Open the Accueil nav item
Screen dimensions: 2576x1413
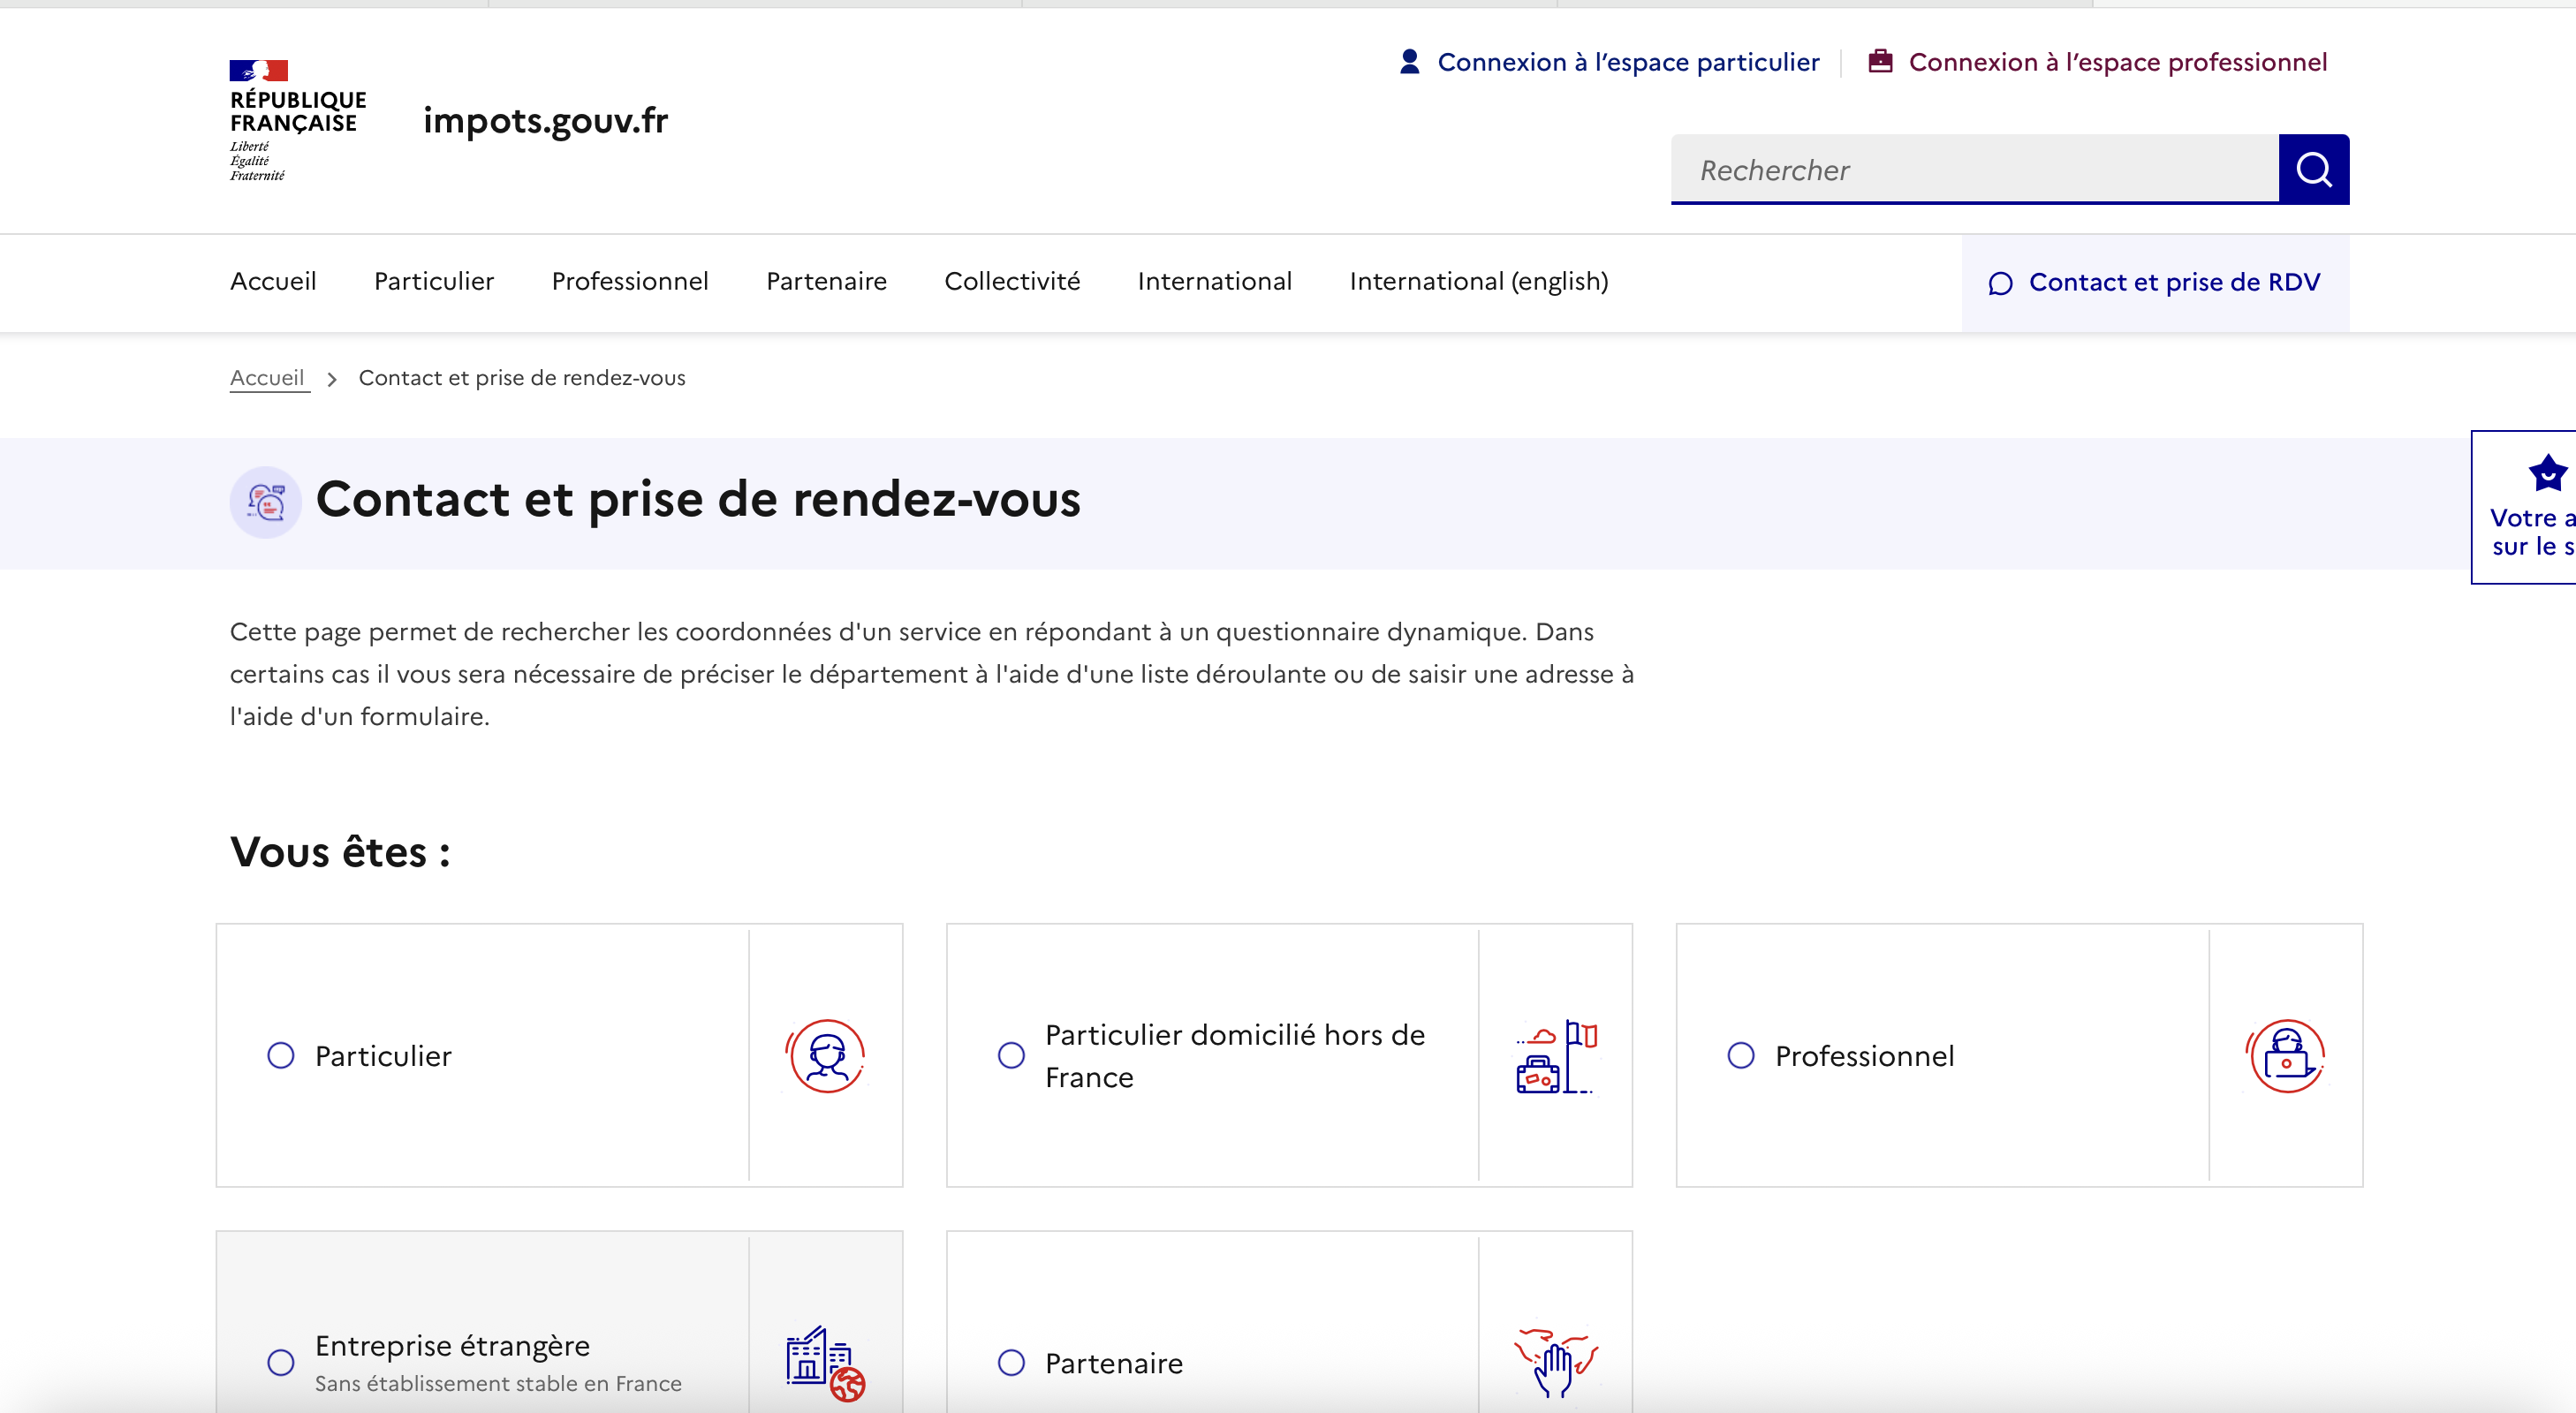tap(273, 282)
